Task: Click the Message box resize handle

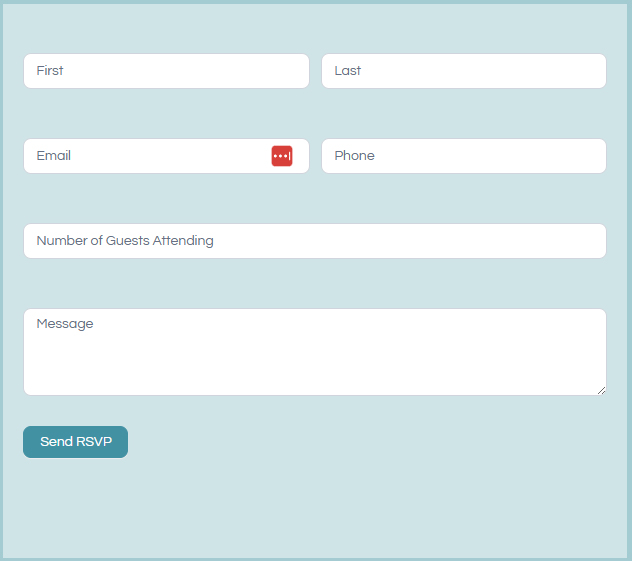Action: 601,390
